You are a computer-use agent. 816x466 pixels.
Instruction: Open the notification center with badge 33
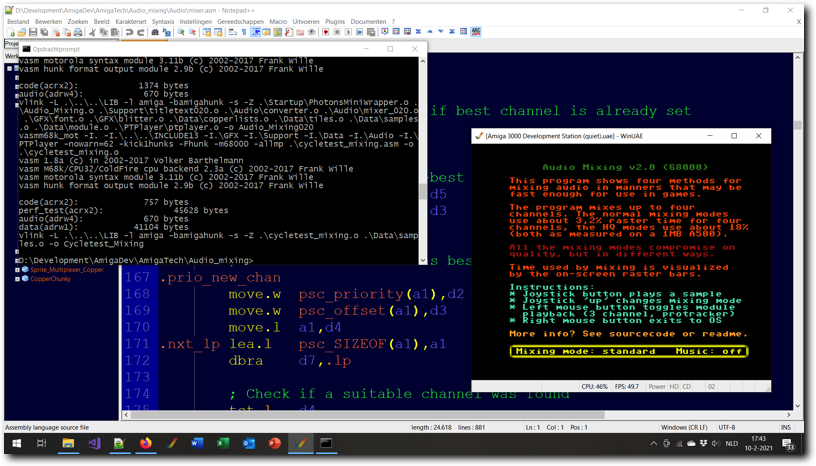click(x=789, y=444)
